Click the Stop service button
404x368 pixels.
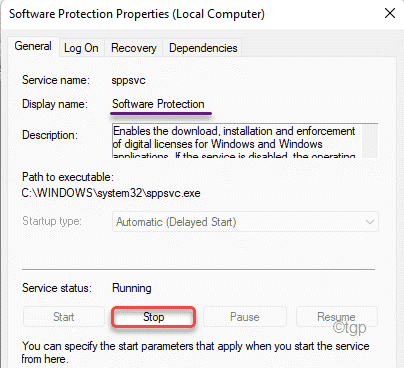(x=153, y=317)
